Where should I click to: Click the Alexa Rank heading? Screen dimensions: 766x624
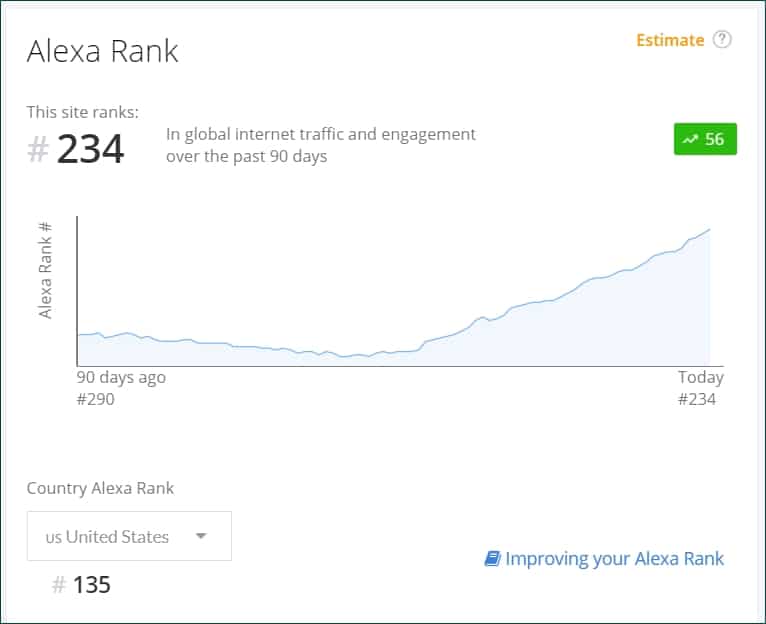click(103, 51)
